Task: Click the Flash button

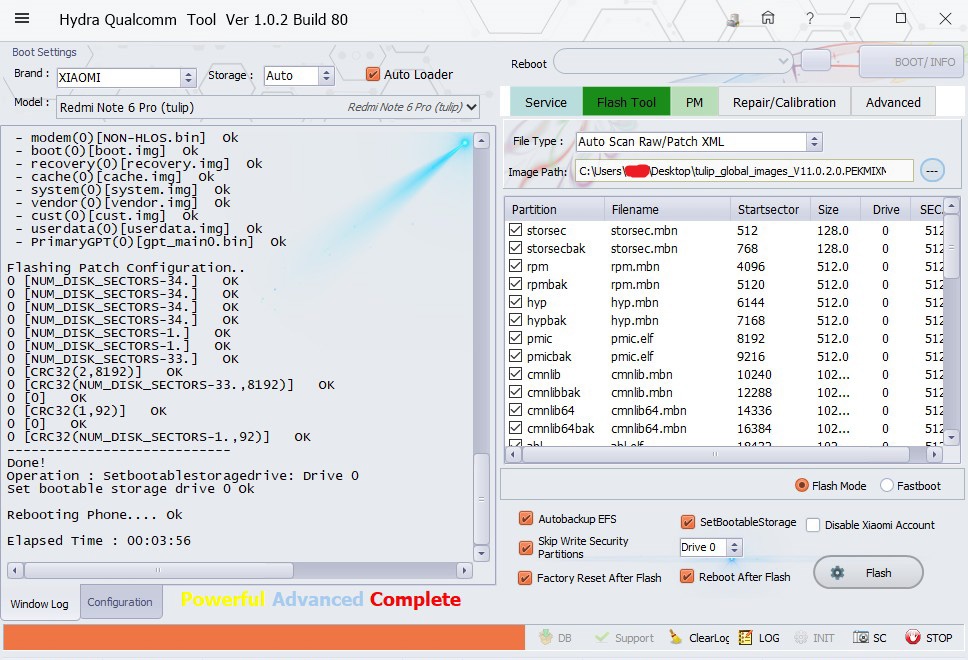Action: tap(867, 573)
